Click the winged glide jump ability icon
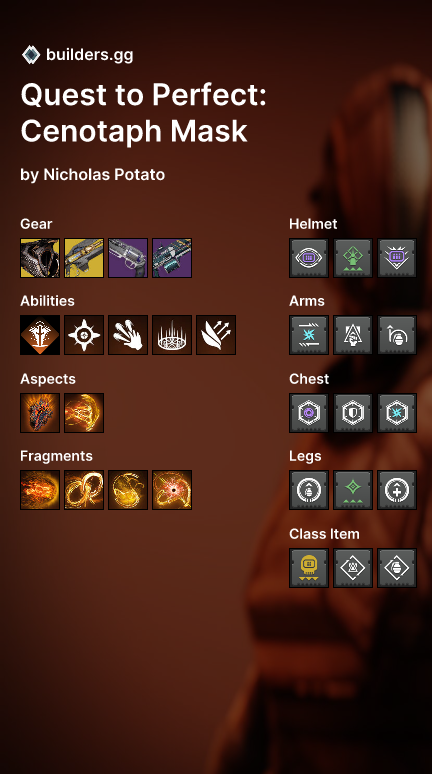432x774 pixels. tap(216, 335)
